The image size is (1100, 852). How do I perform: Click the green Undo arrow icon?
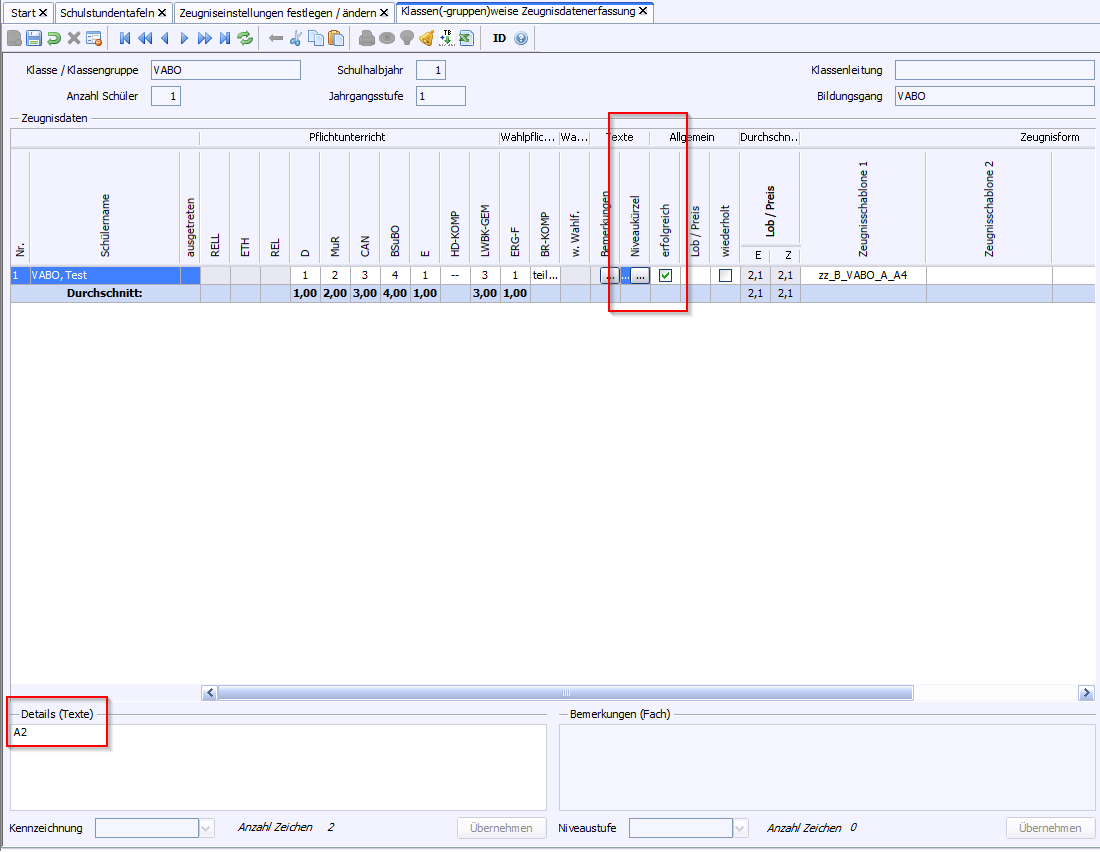click(x=54, y=38)
